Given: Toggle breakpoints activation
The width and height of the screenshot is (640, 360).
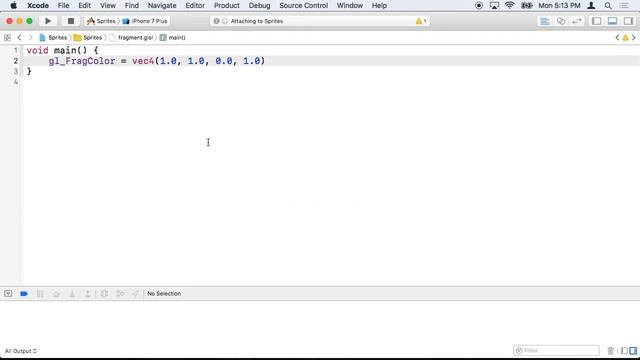Looking at the screenshot, I should (24, 293).
